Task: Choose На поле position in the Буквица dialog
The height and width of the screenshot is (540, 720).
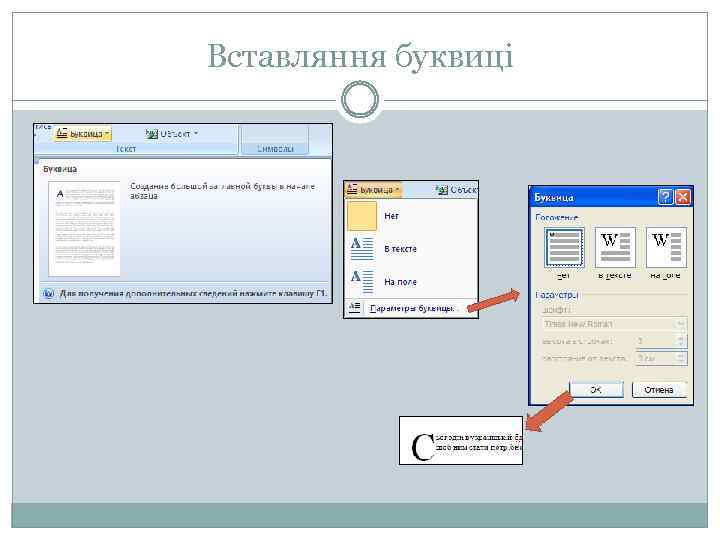Action: (666, 248)
